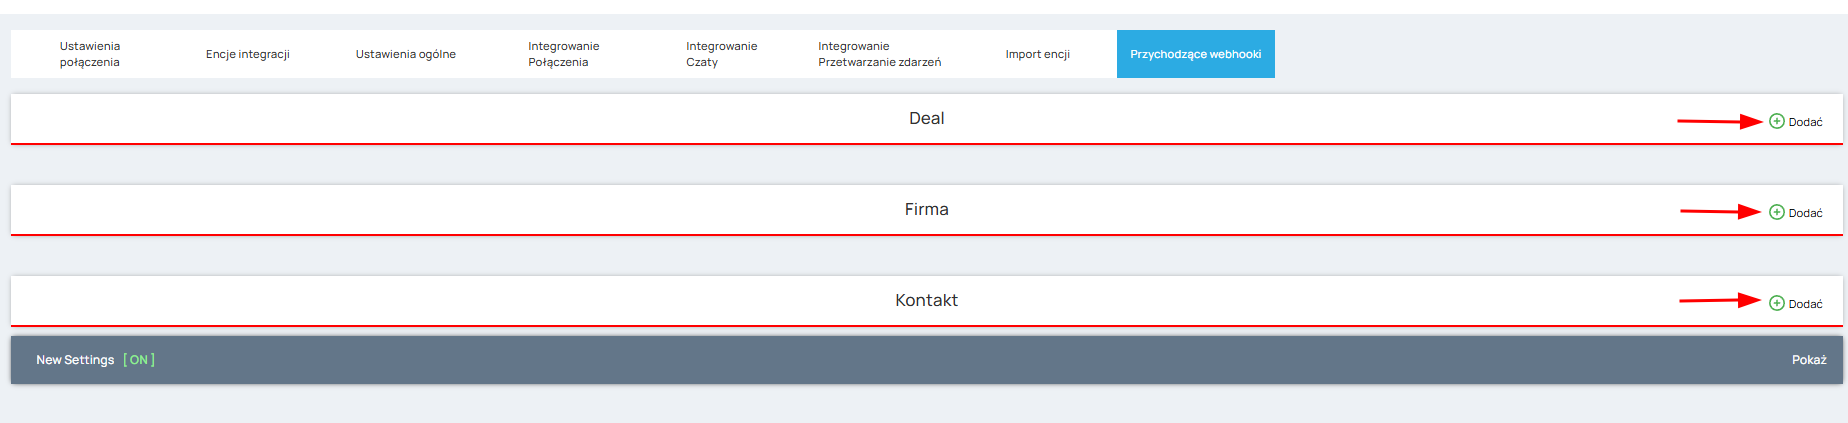Image resolution: width=1848 pixels, height=423 pixels.
Task: Open the Ustawienia połączenia tab
Action: coord(90,54)
